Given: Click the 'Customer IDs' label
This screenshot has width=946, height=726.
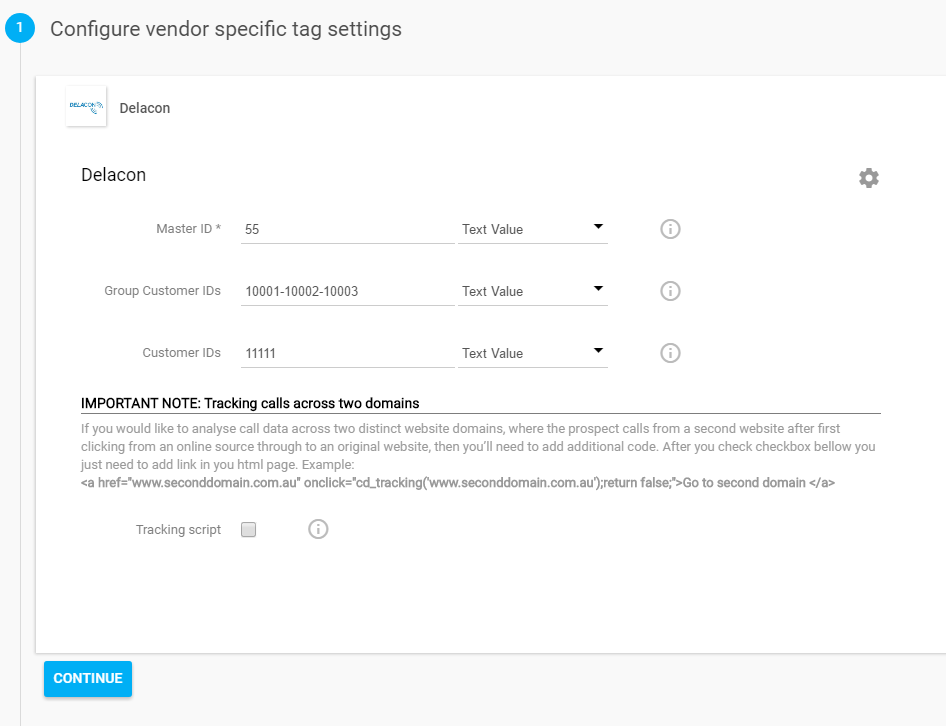Looking at the screenshot, I should tap(182, 352).
